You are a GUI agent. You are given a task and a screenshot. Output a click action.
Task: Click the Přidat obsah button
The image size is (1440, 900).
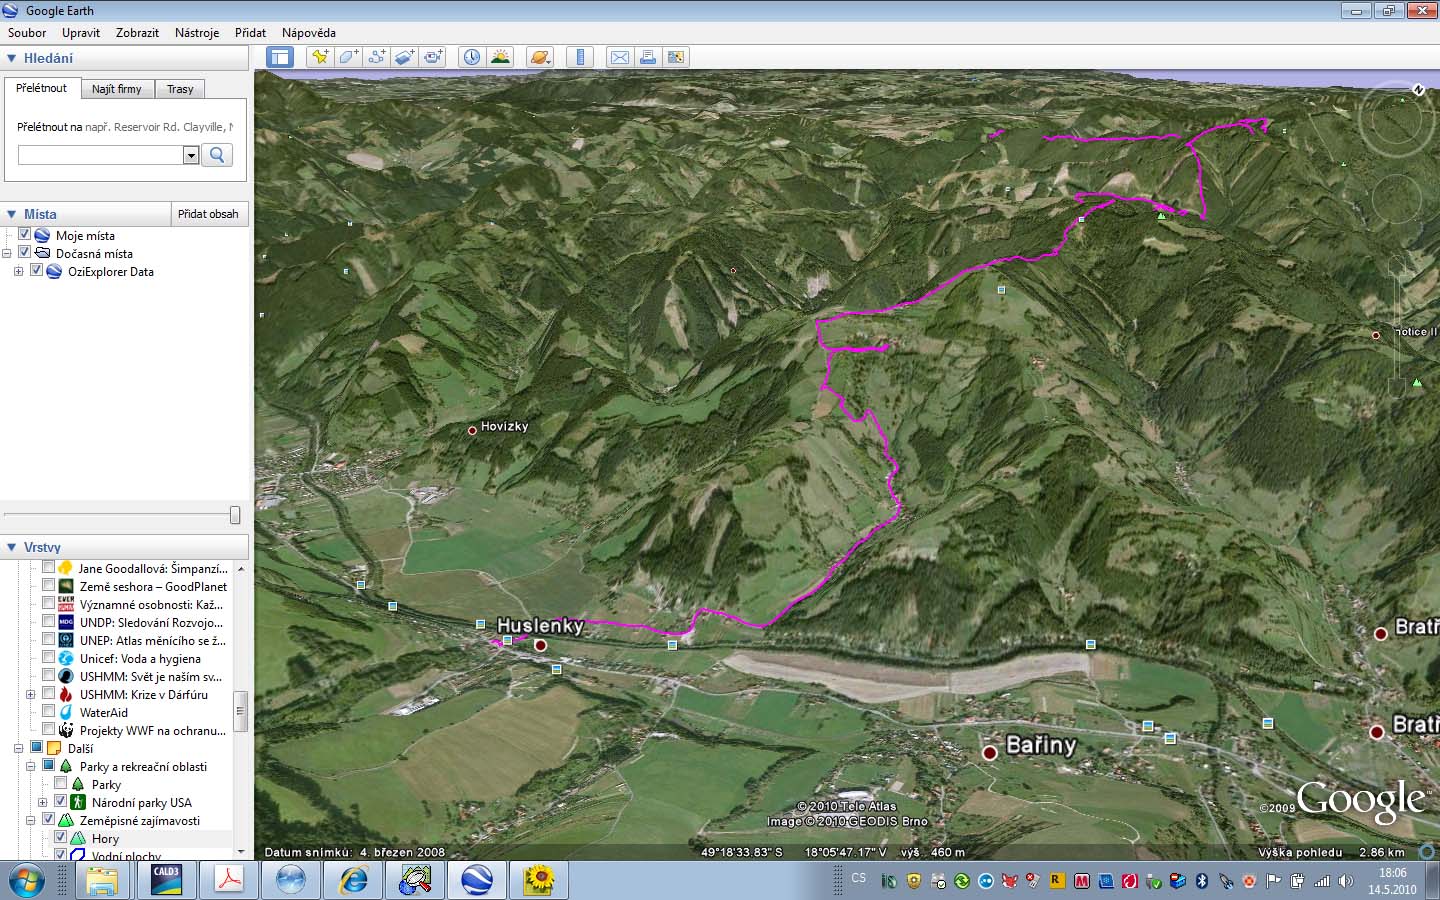point(208,214)
